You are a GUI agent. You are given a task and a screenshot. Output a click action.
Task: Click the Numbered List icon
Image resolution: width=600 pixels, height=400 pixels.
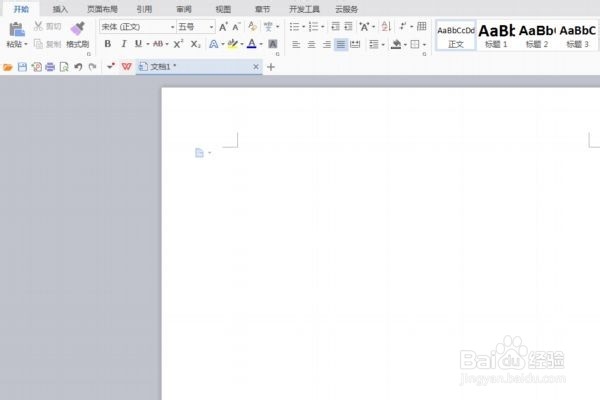[313, 26]
